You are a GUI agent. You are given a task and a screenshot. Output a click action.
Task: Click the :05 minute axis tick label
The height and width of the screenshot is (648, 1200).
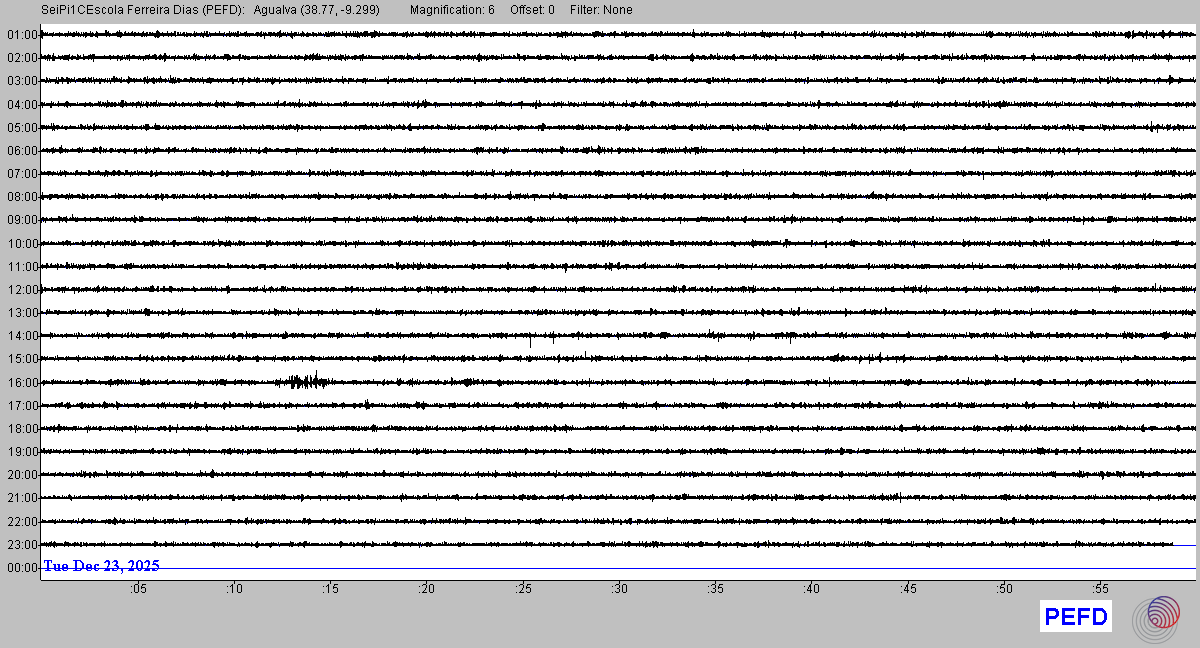[x=137, y=589]
